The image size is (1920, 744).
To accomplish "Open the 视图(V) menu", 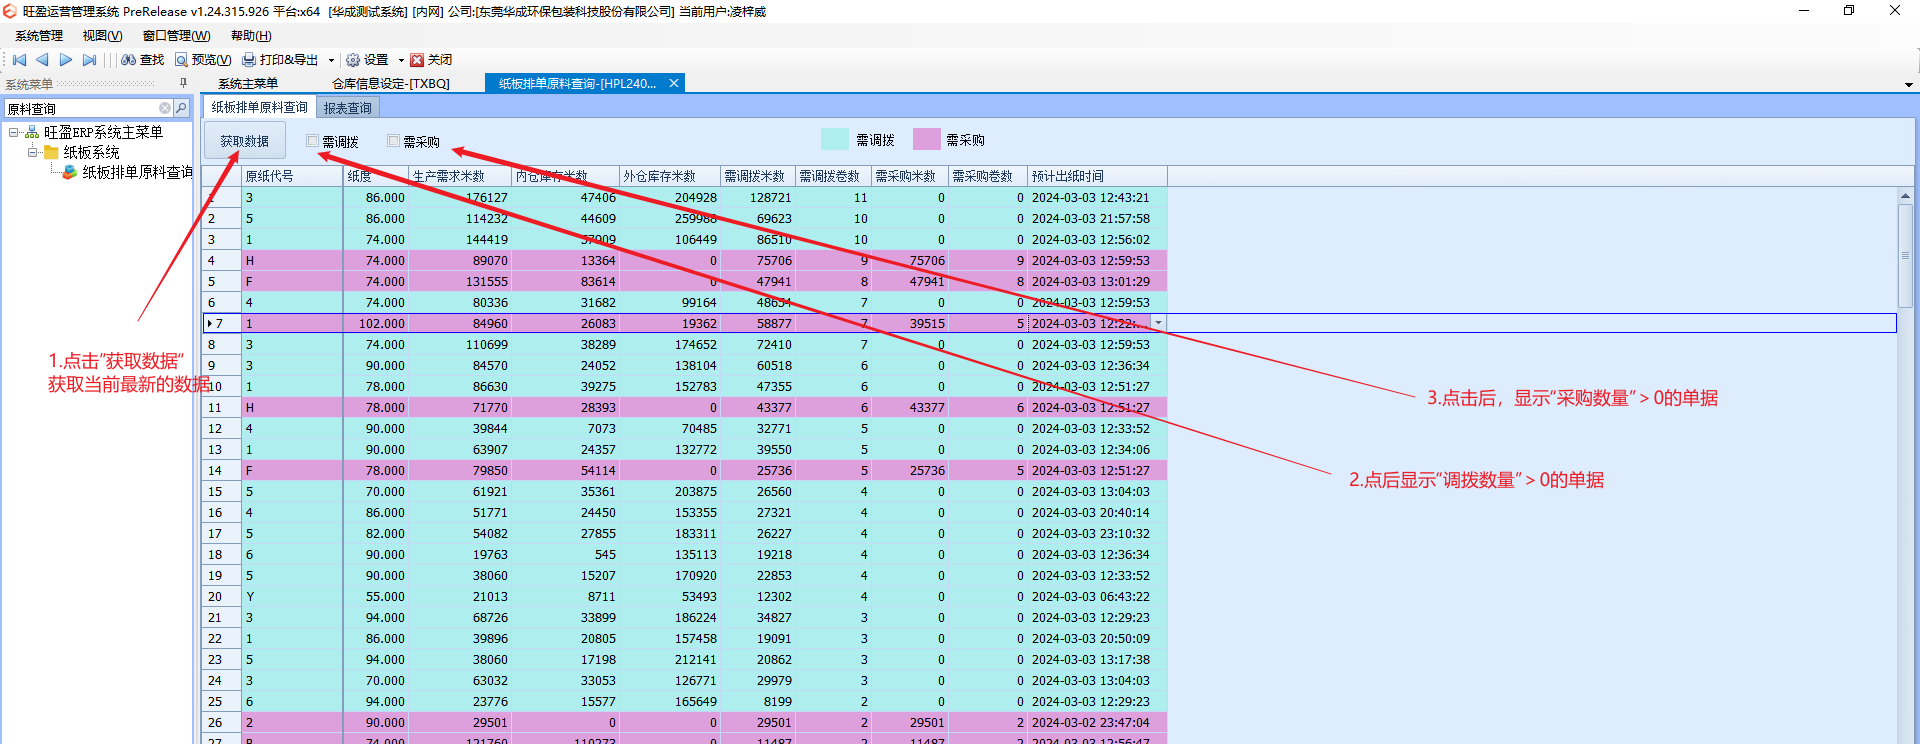I will [103, 36].
